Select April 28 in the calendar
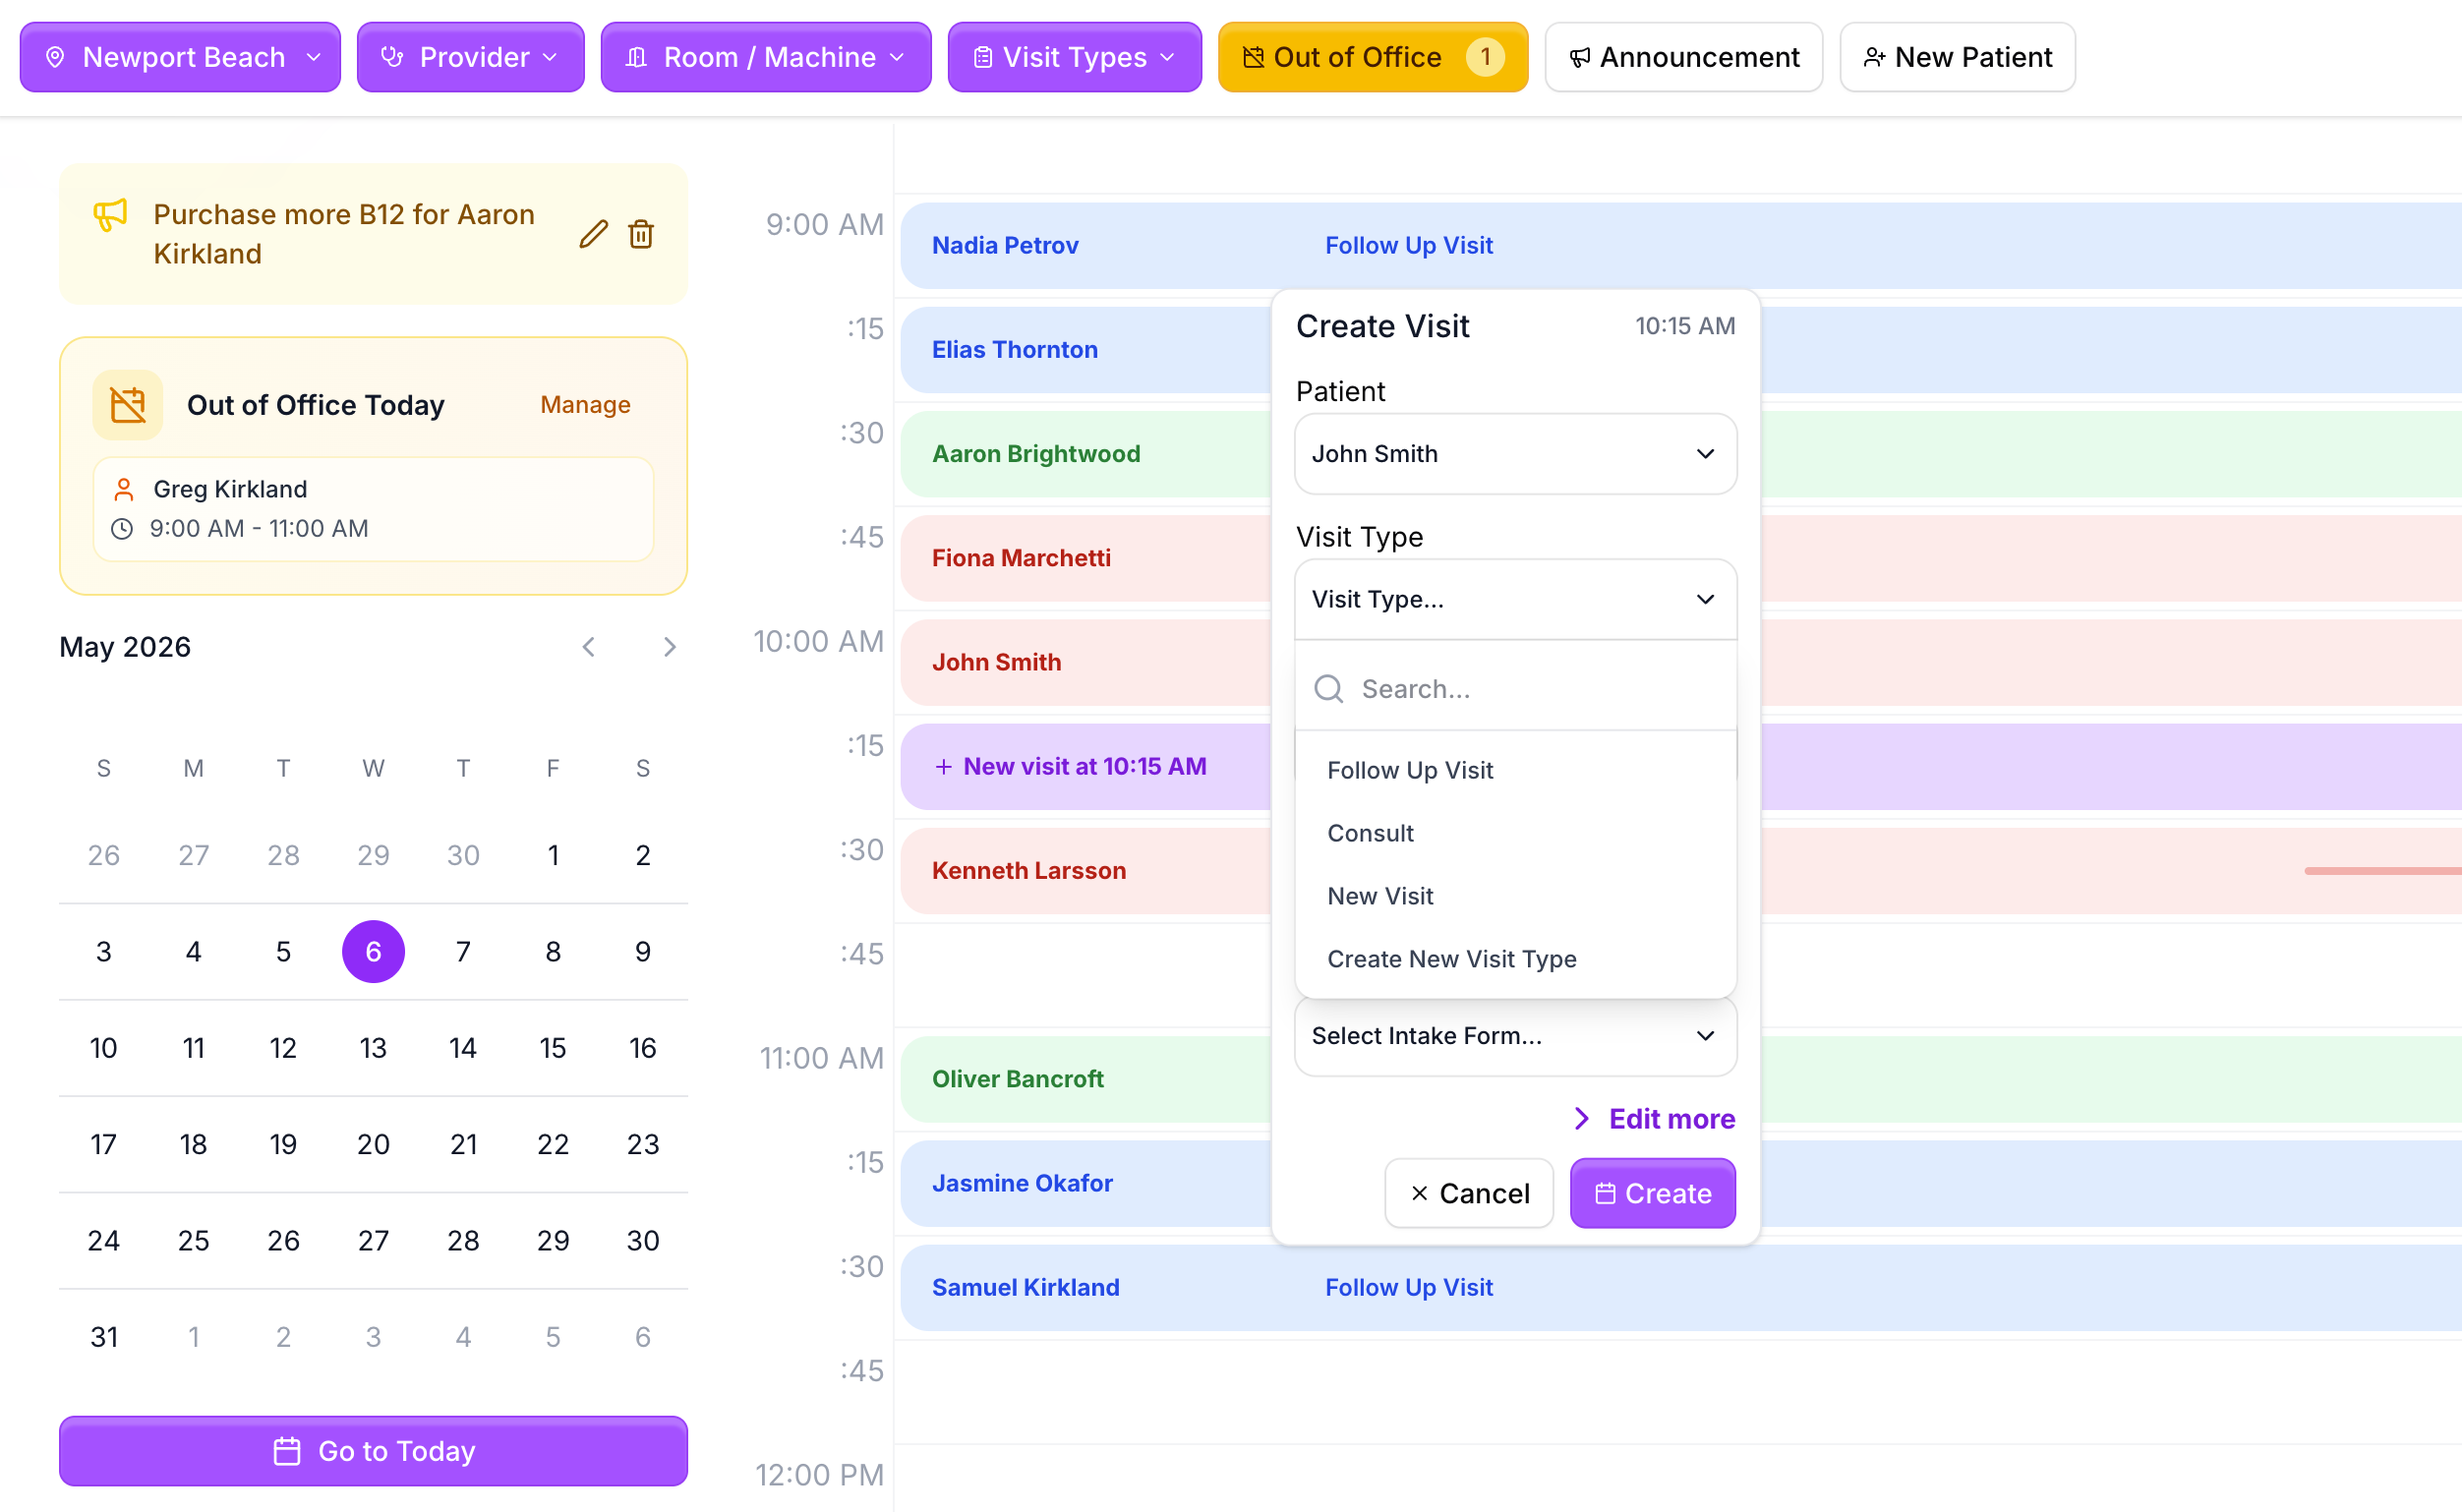The width and height of the screenshot is (2462, 1512). [x=283, y=855]
